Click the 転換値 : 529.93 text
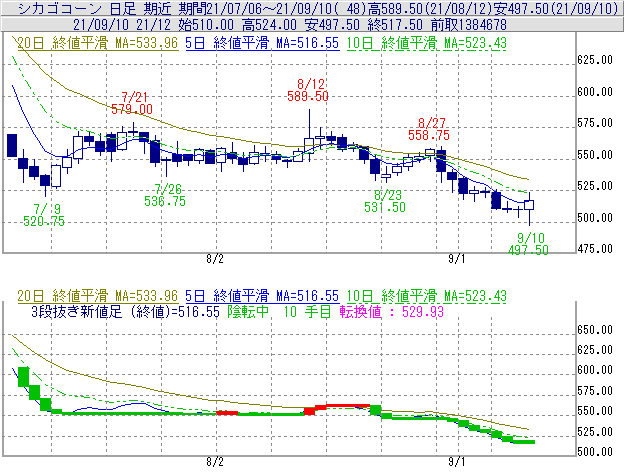The width and height of the screenshot is (624, 475). pos(392,311)
